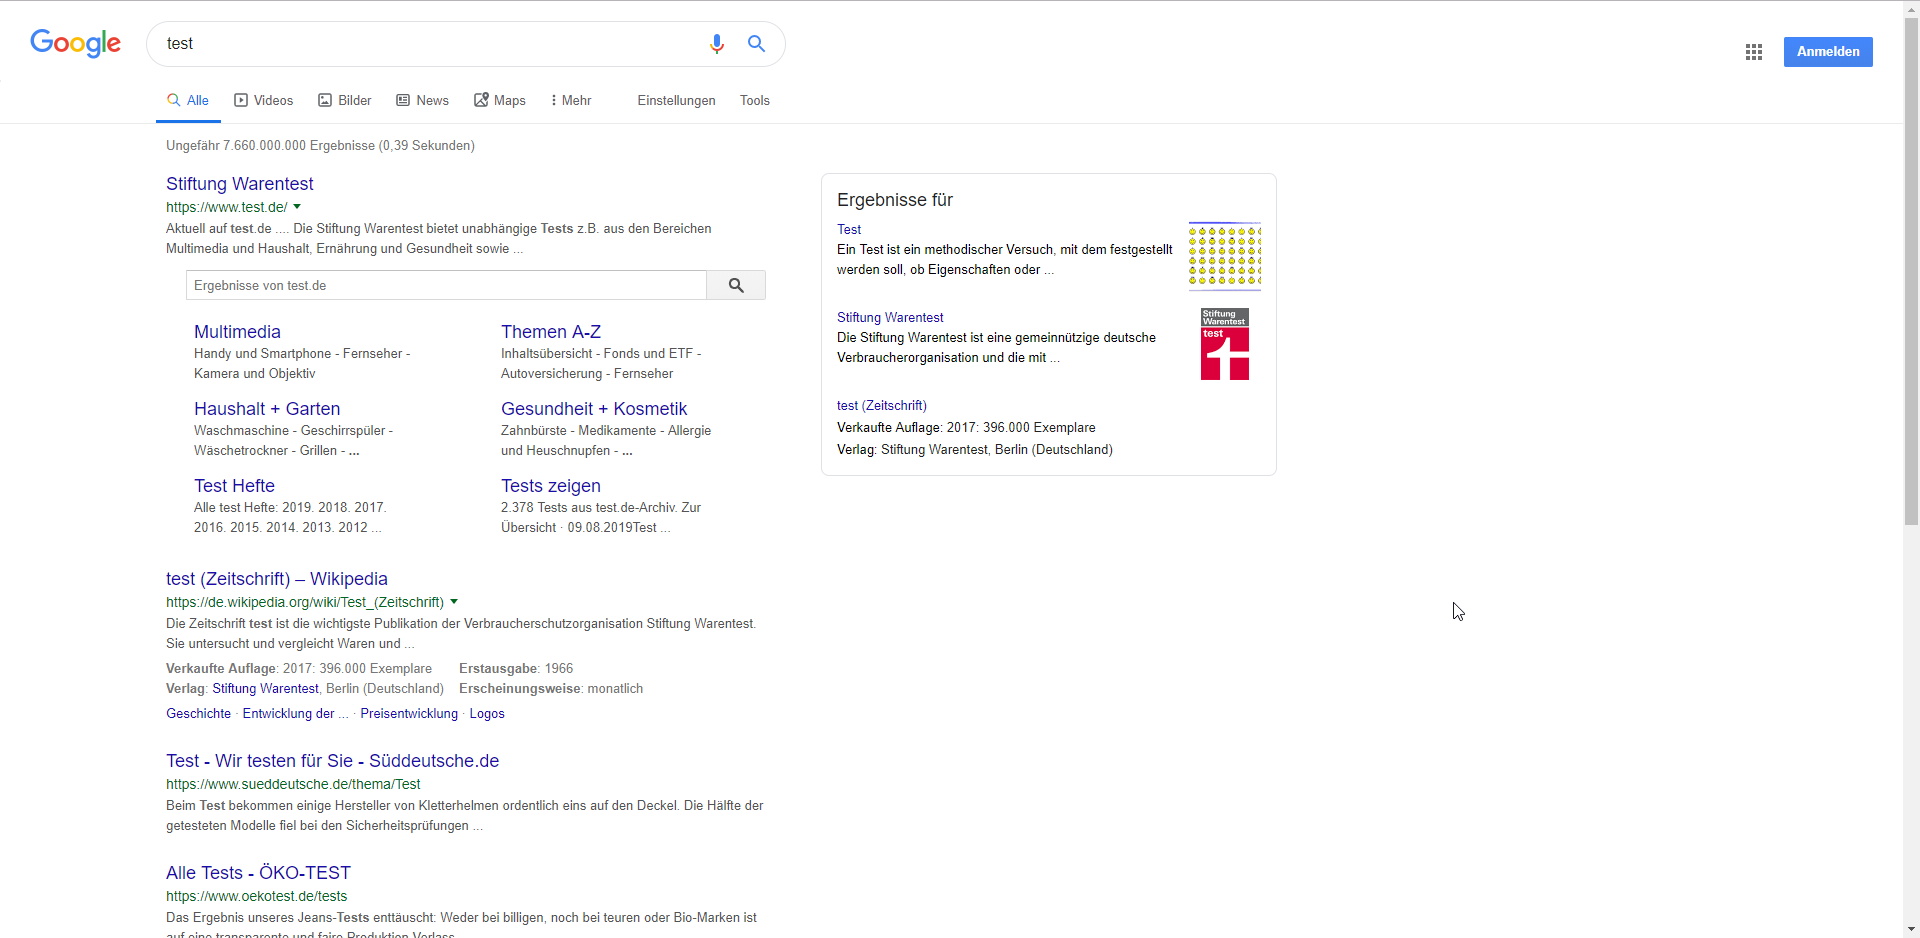Open Stiftung Warentest link in side panel
This screenshot has height=938, width=1920.
(890, 318)
